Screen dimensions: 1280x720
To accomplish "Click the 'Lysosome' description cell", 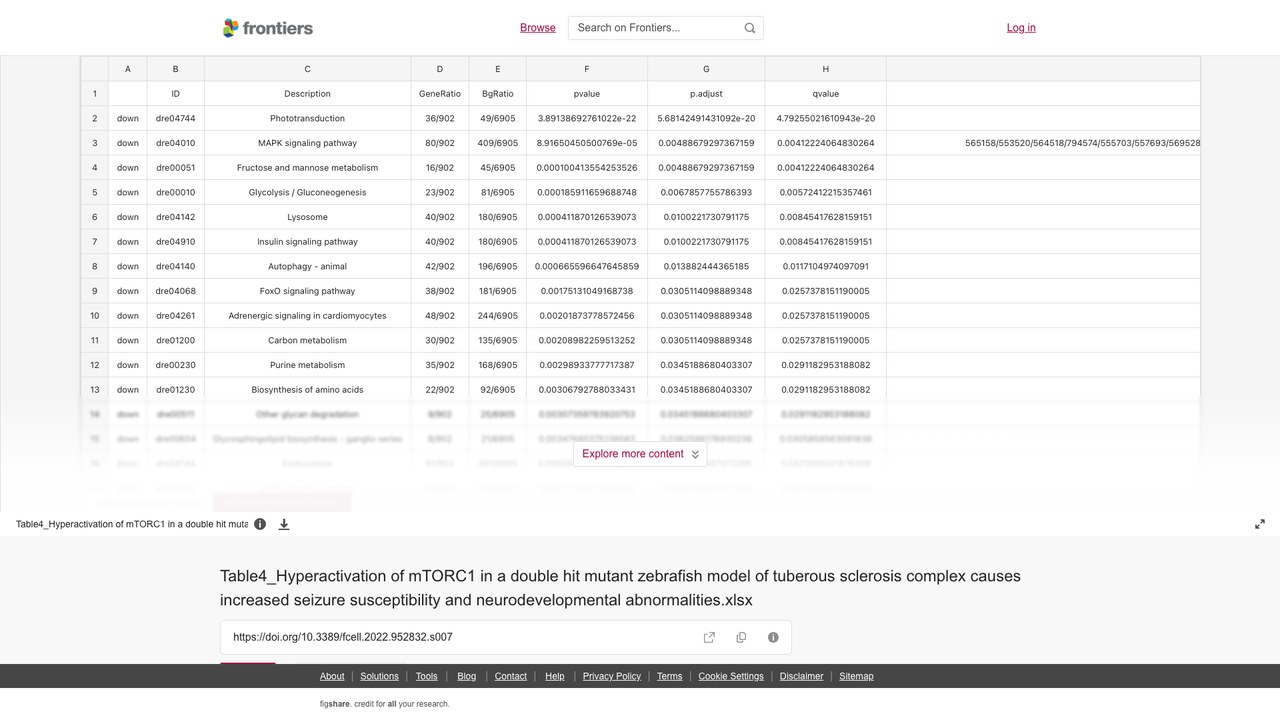I will coord(307,217).
